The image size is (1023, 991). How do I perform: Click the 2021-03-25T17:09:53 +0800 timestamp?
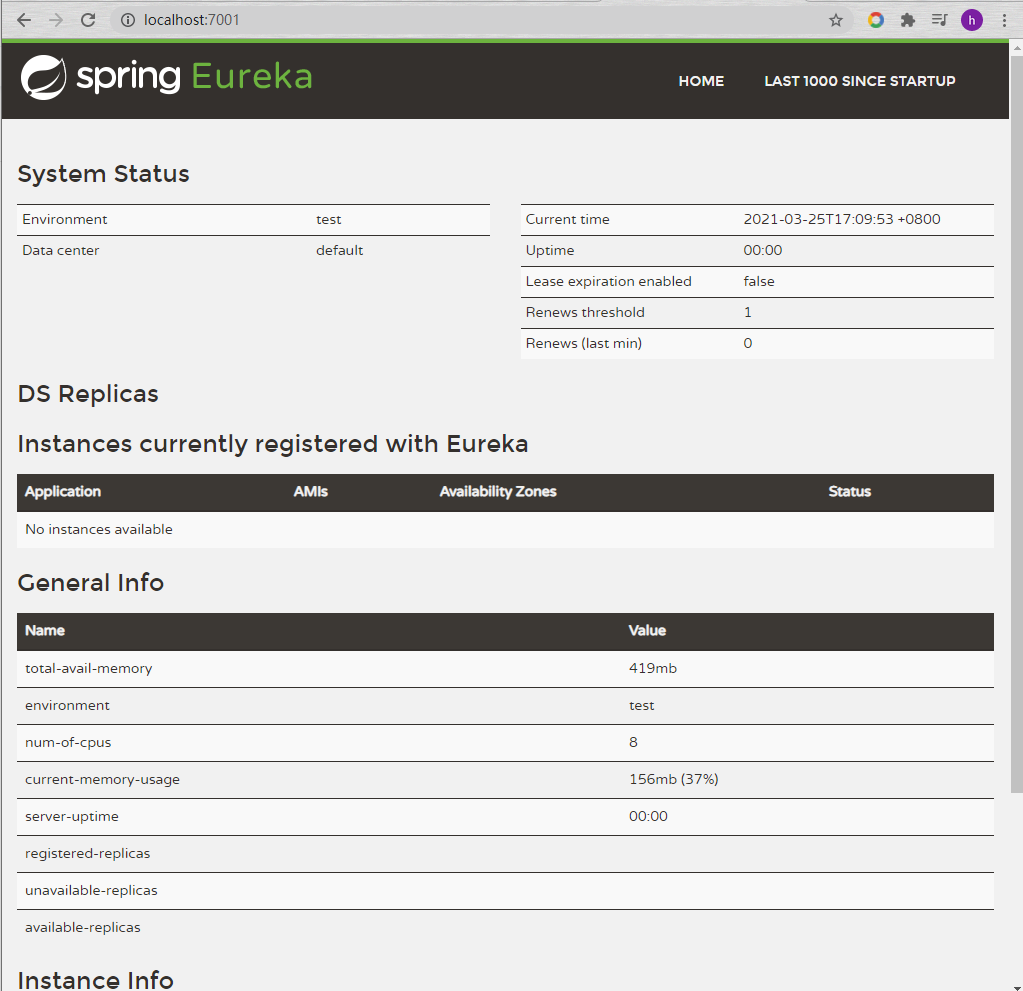tap(842, 219)
